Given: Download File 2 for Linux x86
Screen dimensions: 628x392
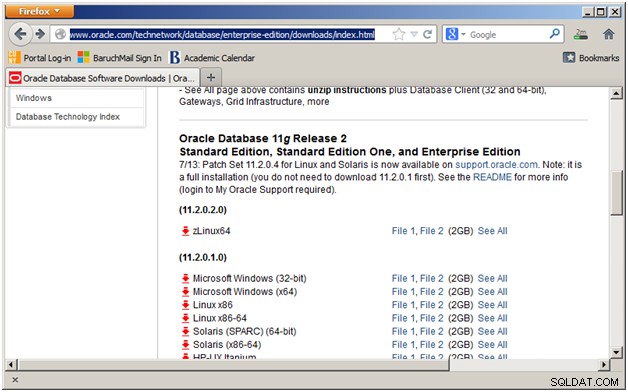Looking at the screenshot, I should [432, 305].
